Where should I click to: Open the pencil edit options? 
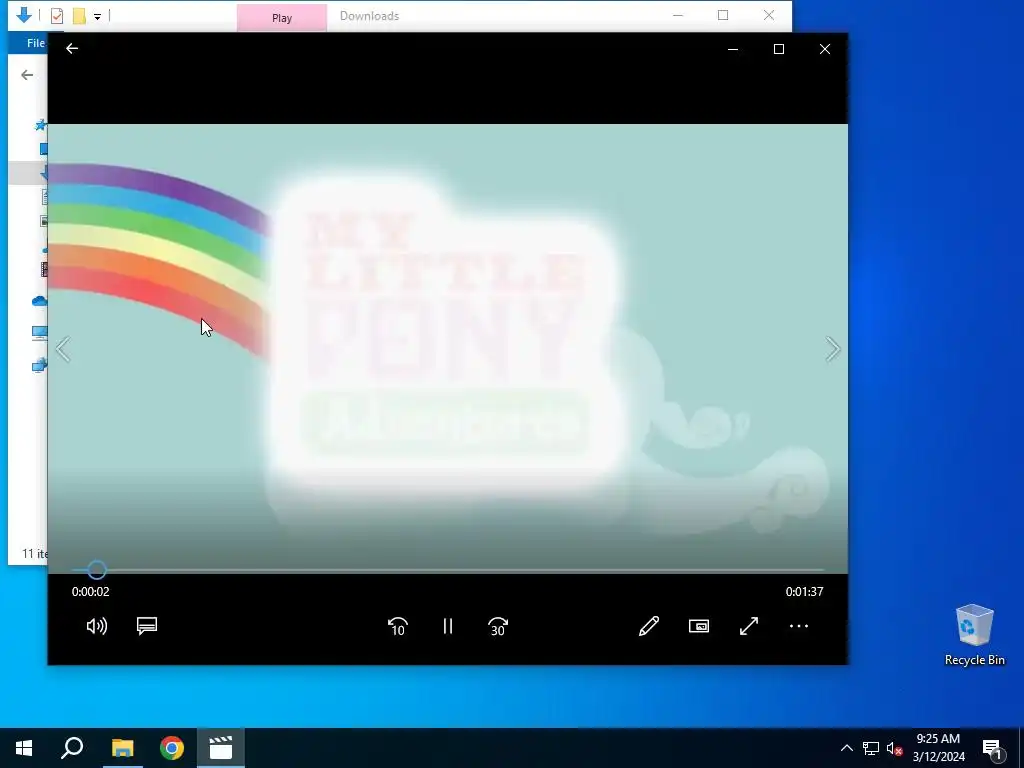(x=648, y=626)
